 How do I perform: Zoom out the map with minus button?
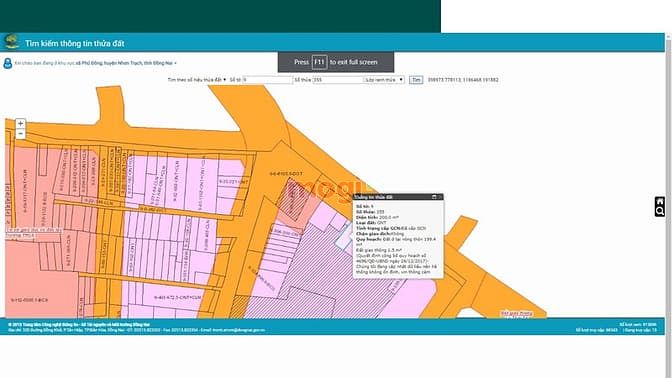[x=20, y=134]
